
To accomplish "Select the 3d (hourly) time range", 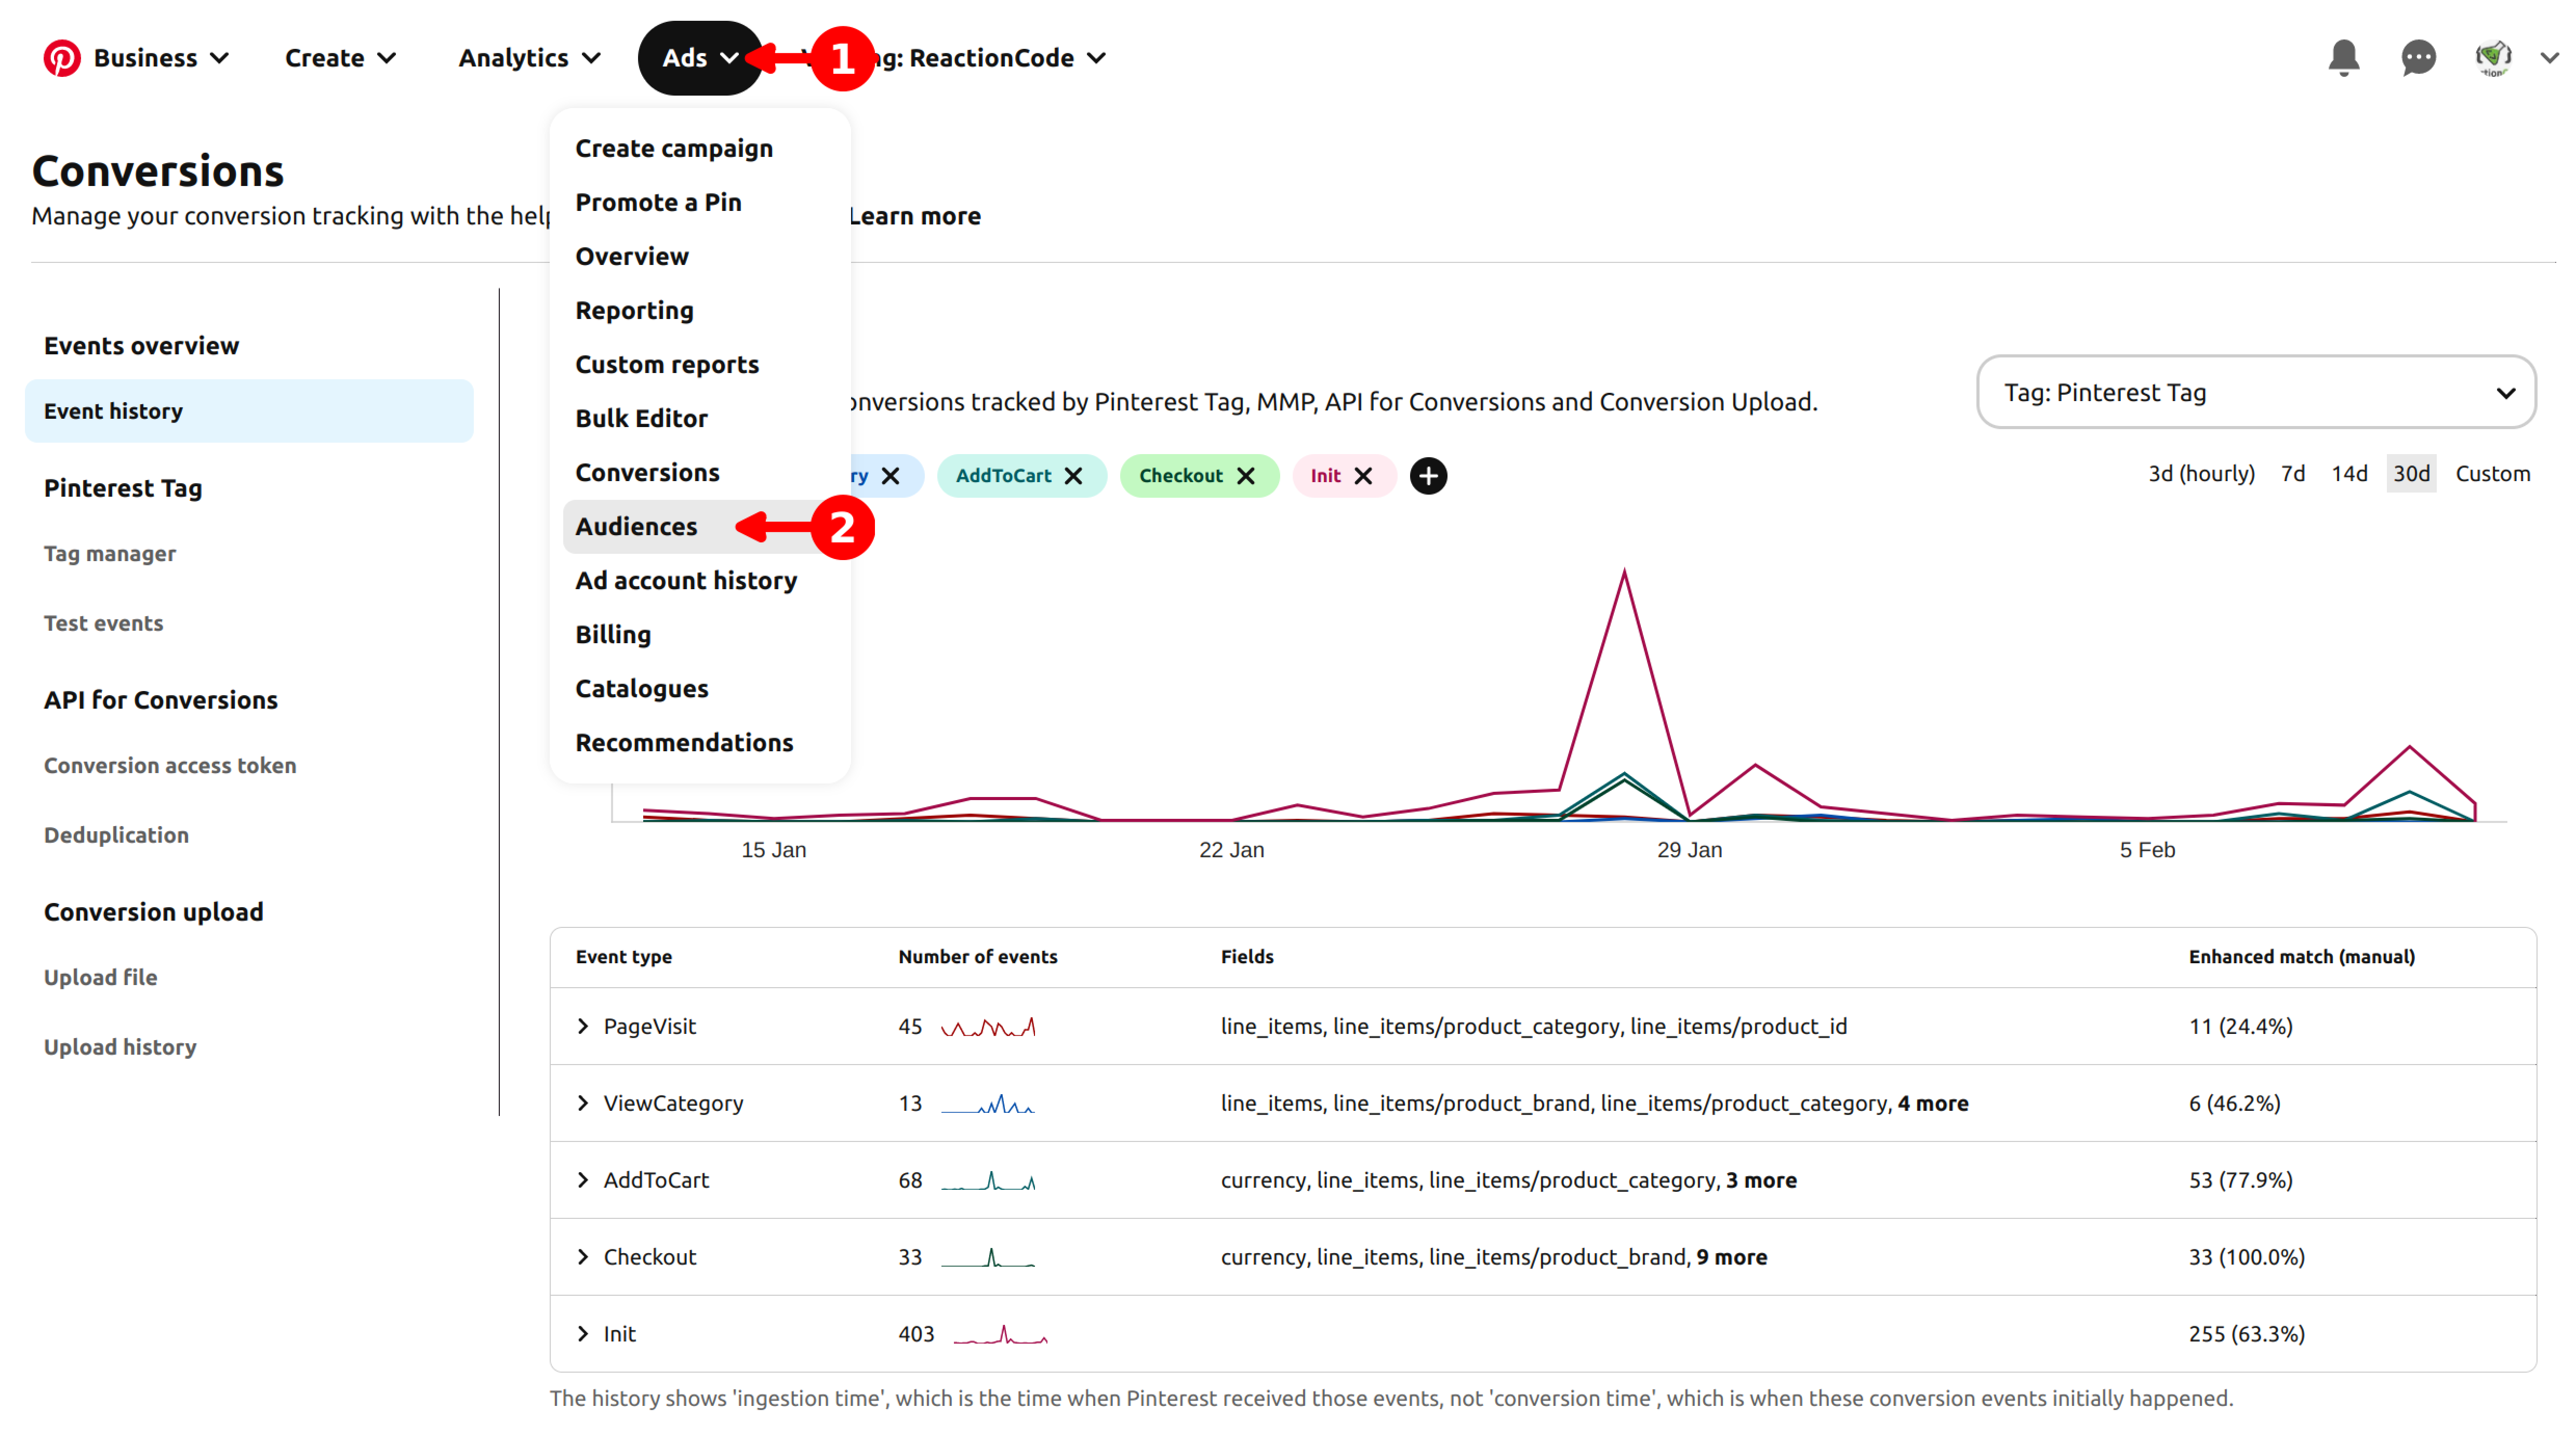I will click(2201, 474).
